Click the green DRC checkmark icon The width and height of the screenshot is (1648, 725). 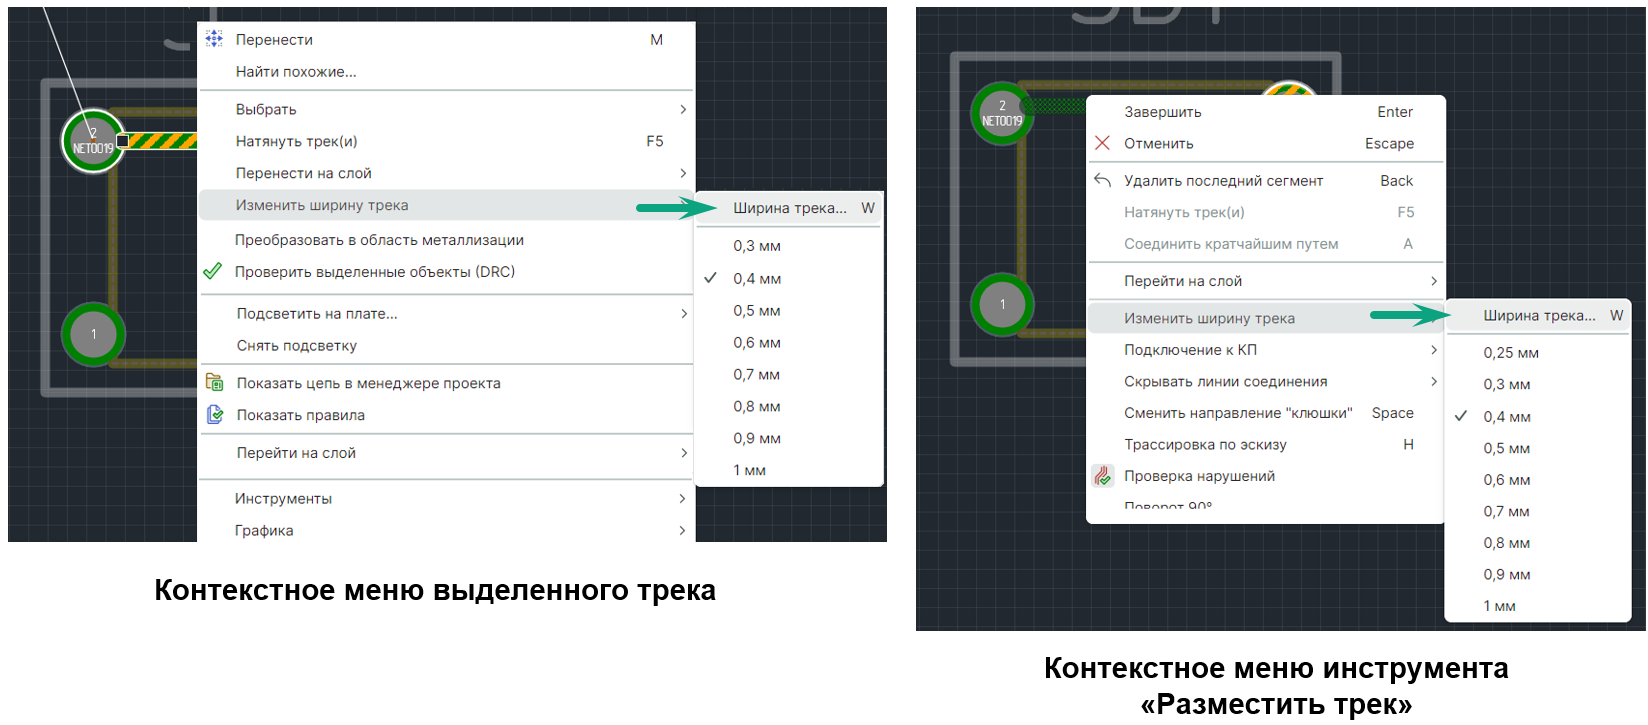tap(212, 271)
